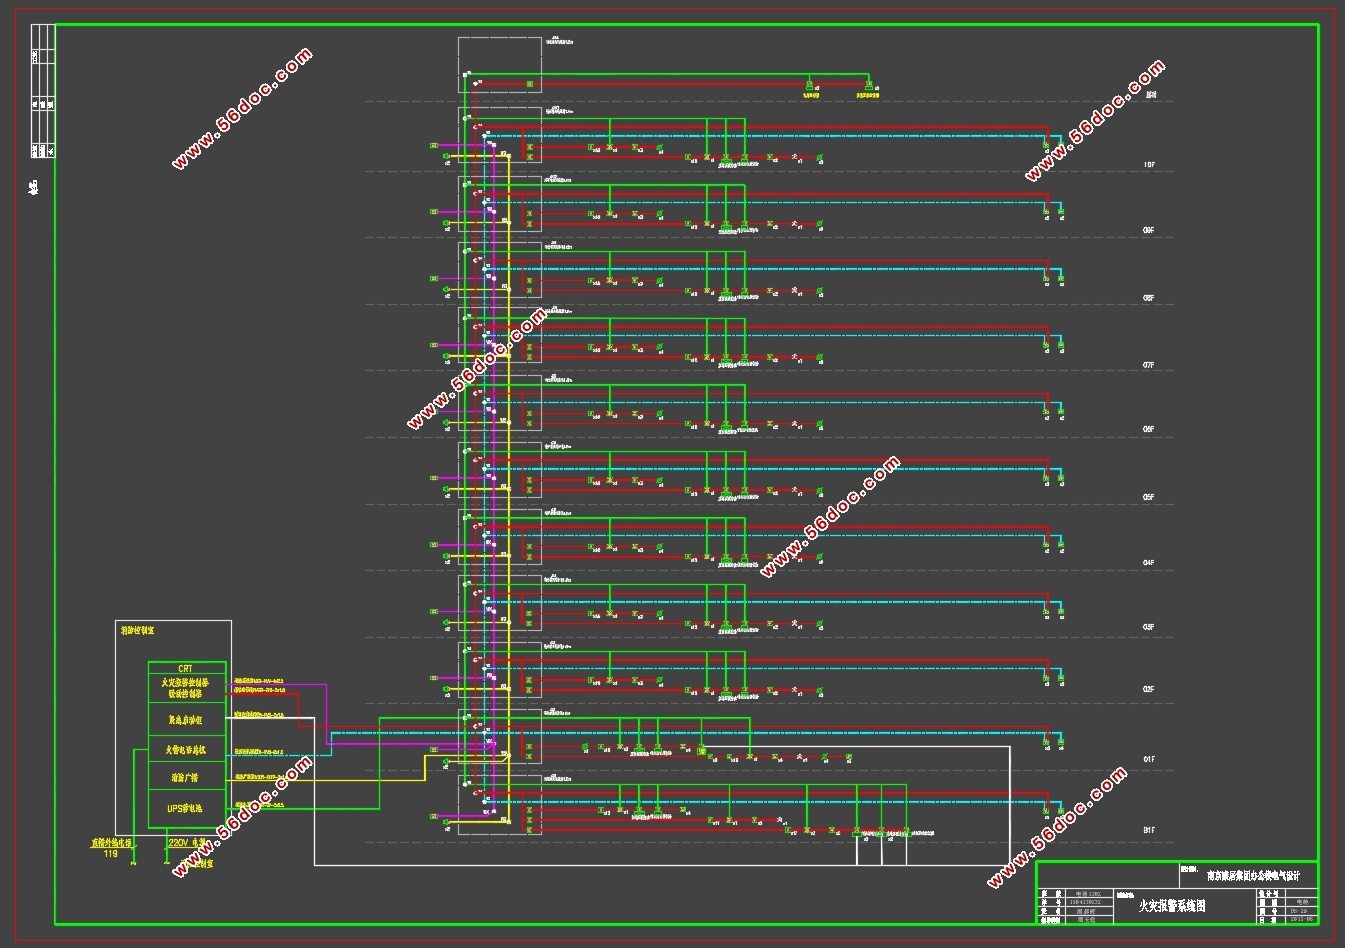
Task: Select floor label B1F
Action: [1149, 830]
